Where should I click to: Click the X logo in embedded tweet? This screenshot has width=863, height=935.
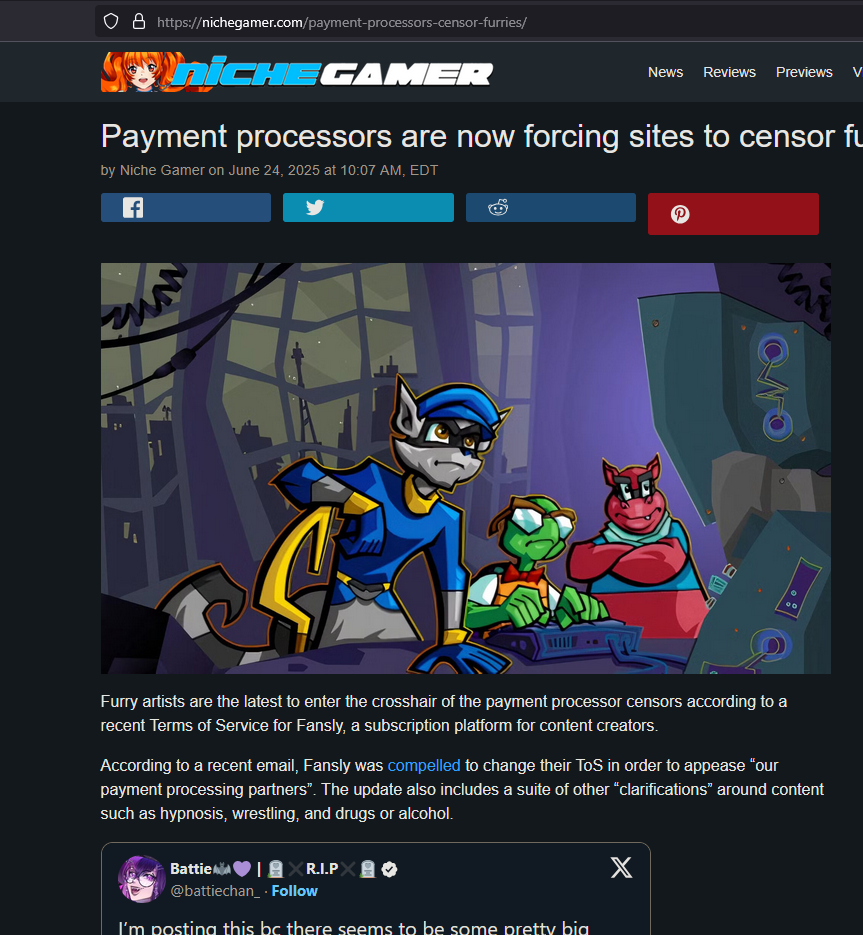tap(621, 868)
